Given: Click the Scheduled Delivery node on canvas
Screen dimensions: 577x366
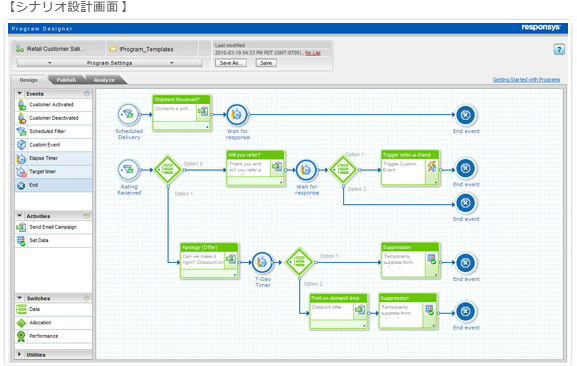Looking at the screenshot, I should [128, 114].
